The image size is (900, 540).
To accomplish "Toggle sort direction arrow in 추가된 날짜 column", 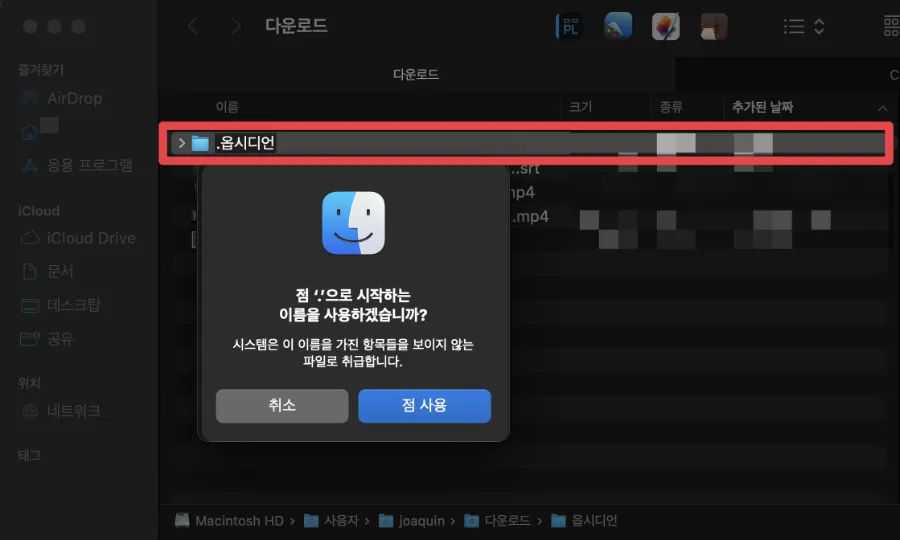I will click(x=882, y=108).
